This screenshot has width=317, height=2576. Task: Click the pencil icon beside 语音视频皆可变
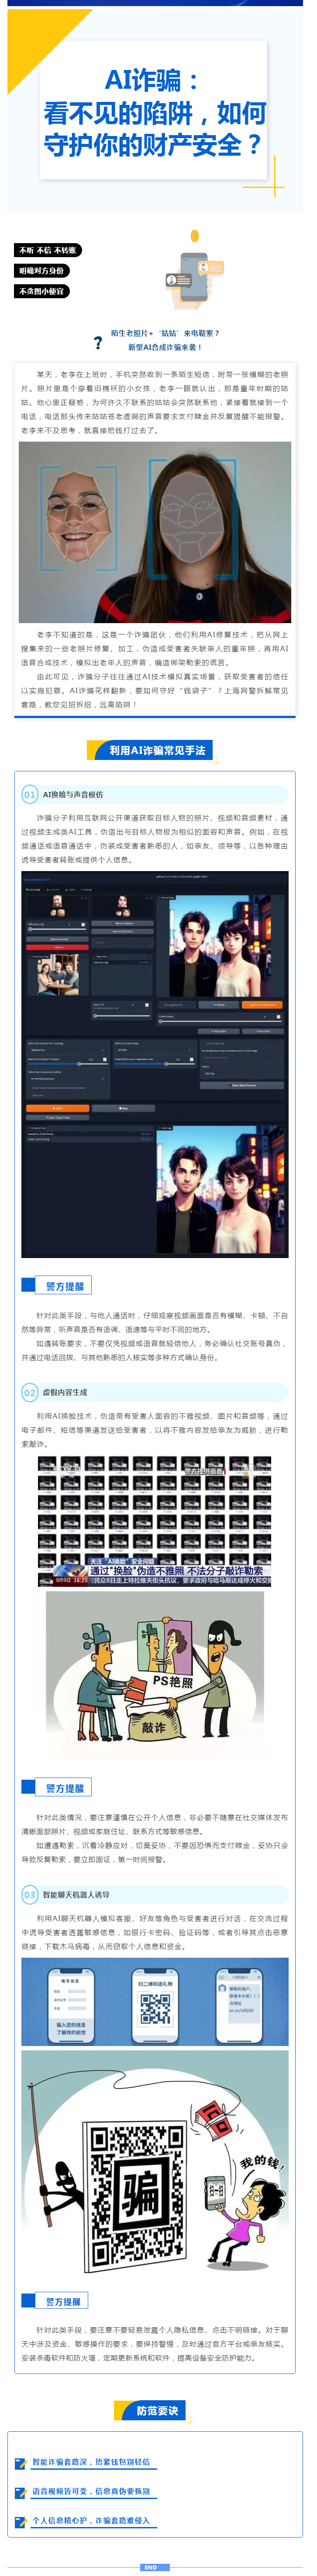[21, 2491]
